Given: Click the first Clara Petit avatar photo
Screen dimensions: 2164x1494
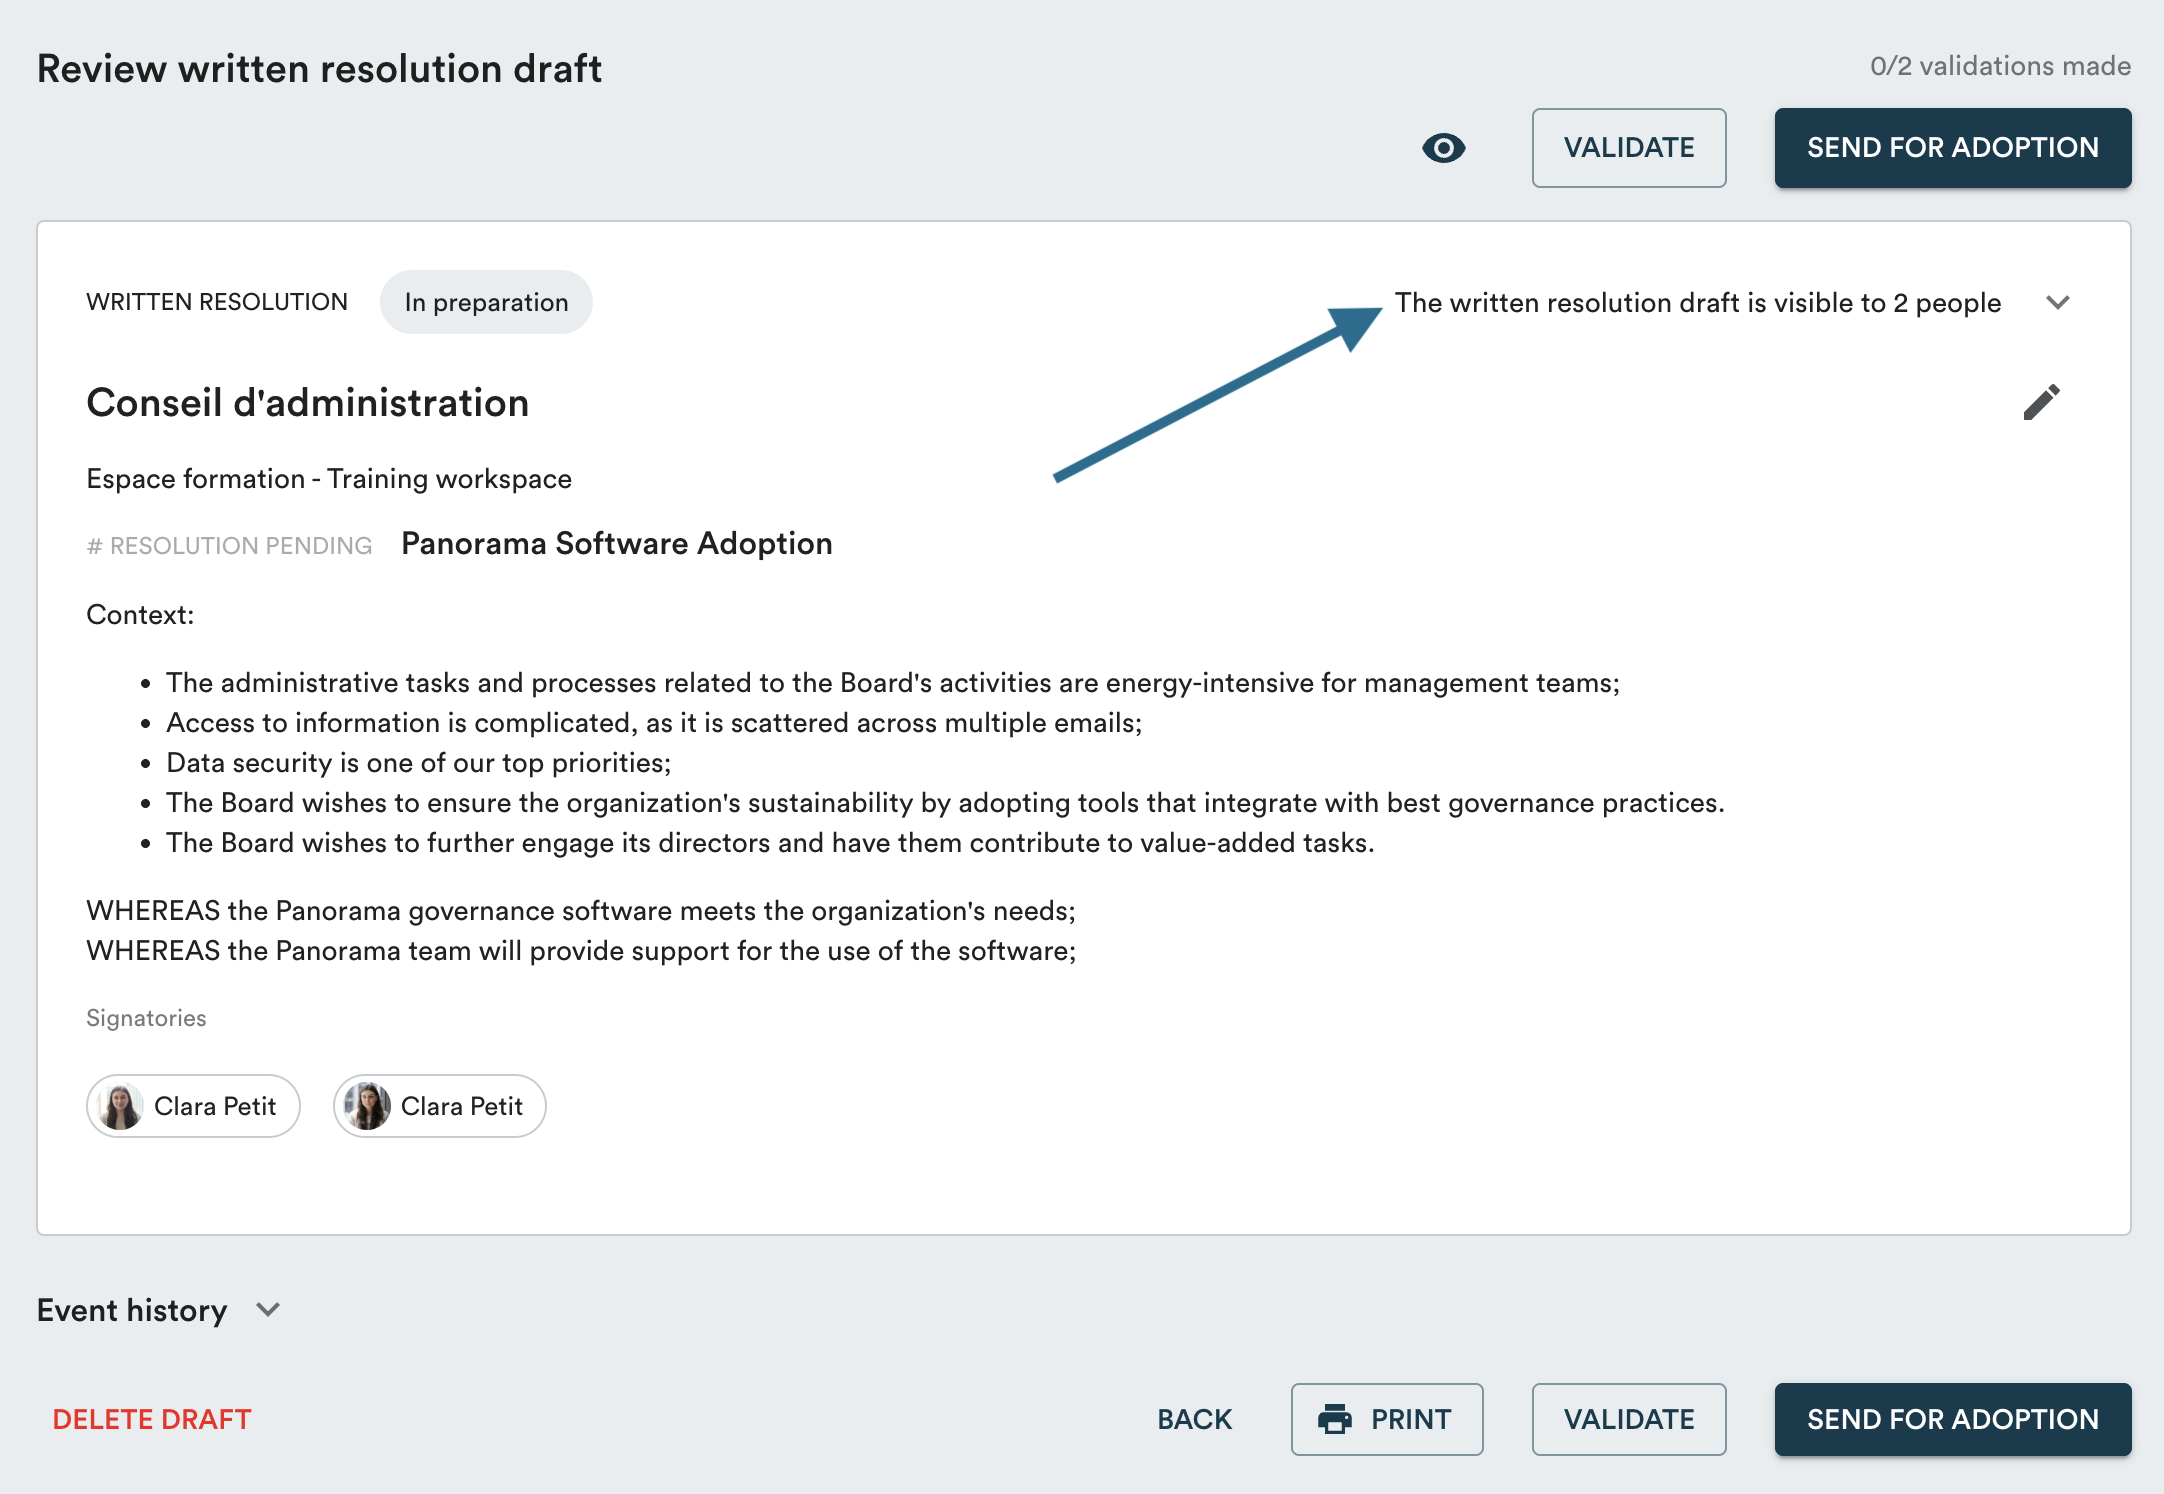Looking at the screenshot, I should pos(121,1106).
